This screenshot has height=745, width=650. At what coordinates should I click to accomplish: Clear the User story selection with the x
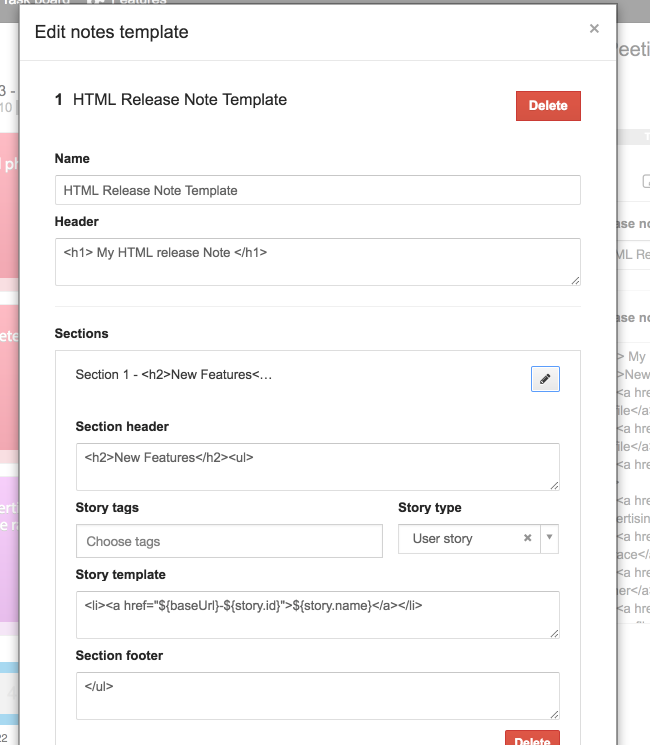click(x=527, y=538)
